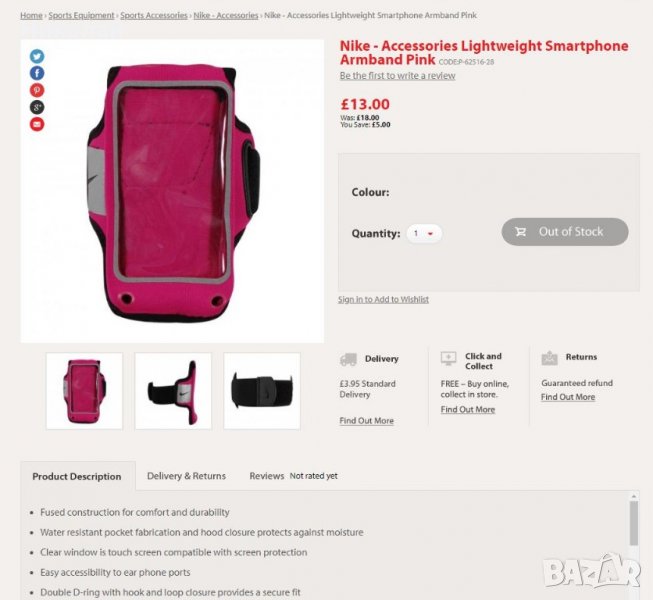Click Sign in to Add to Wishlist
This screenshot has width=653, height=600.
click(383, 299)
